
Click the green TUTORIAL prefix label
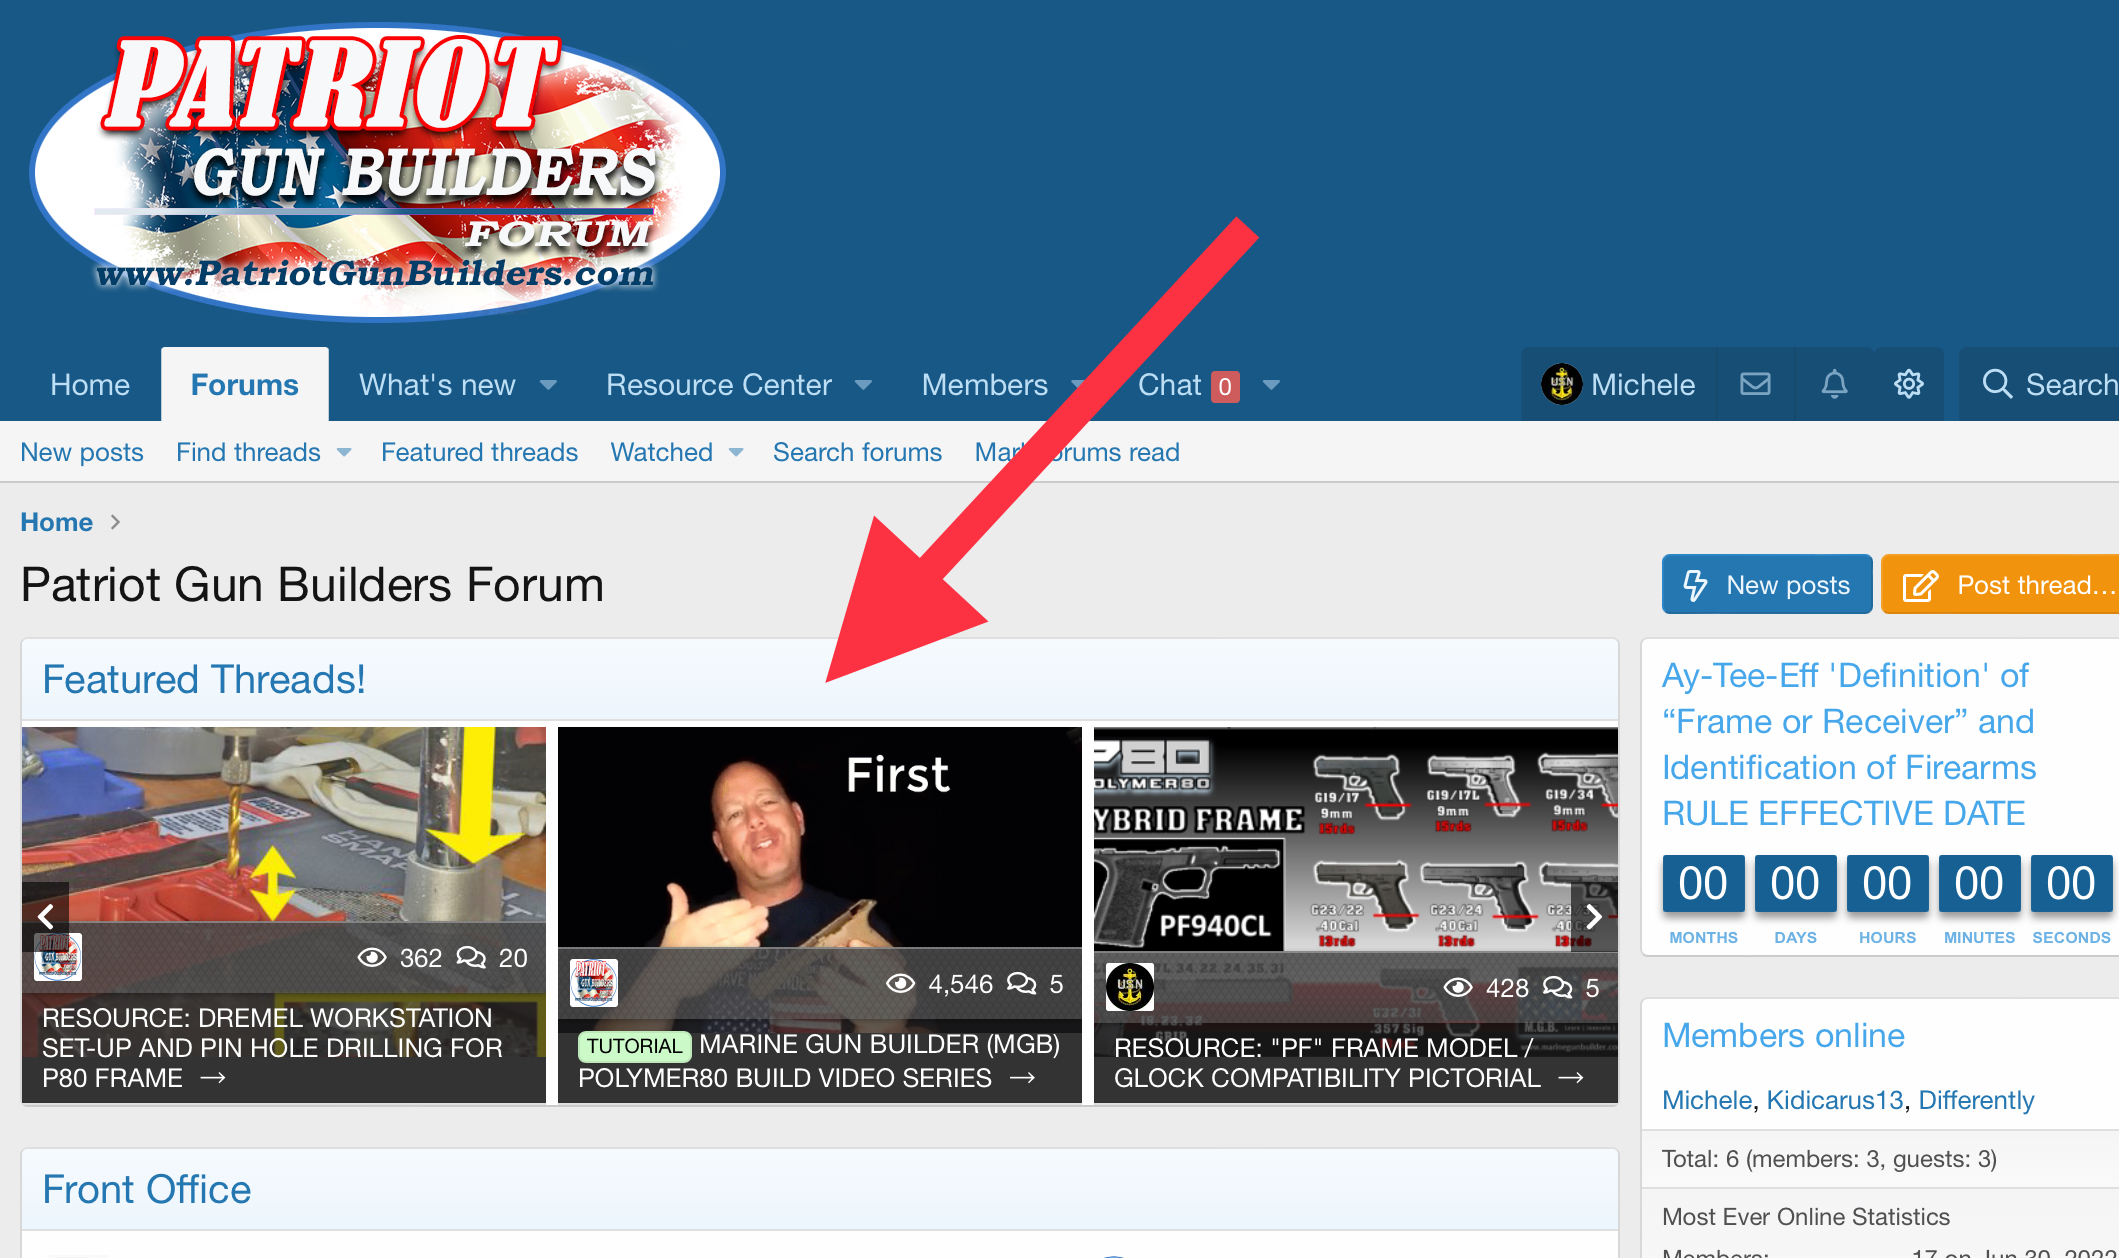(x=634, y=1046)
